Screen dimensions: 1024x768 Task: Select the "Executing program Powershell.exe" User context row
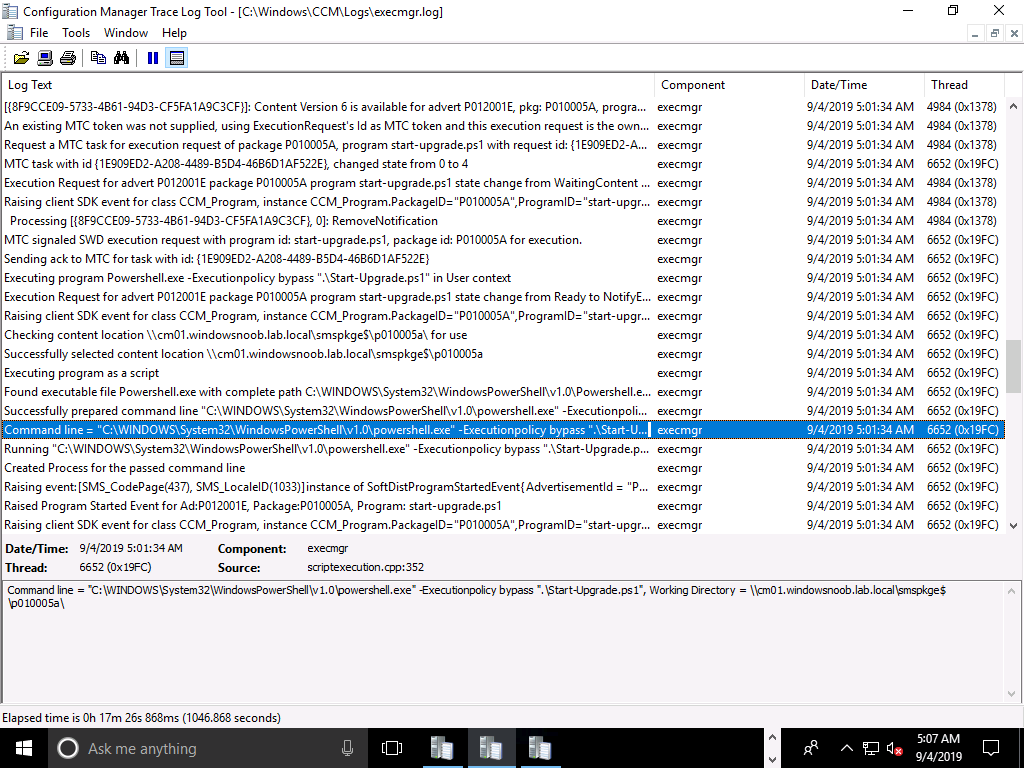click(x=503, y=278)
